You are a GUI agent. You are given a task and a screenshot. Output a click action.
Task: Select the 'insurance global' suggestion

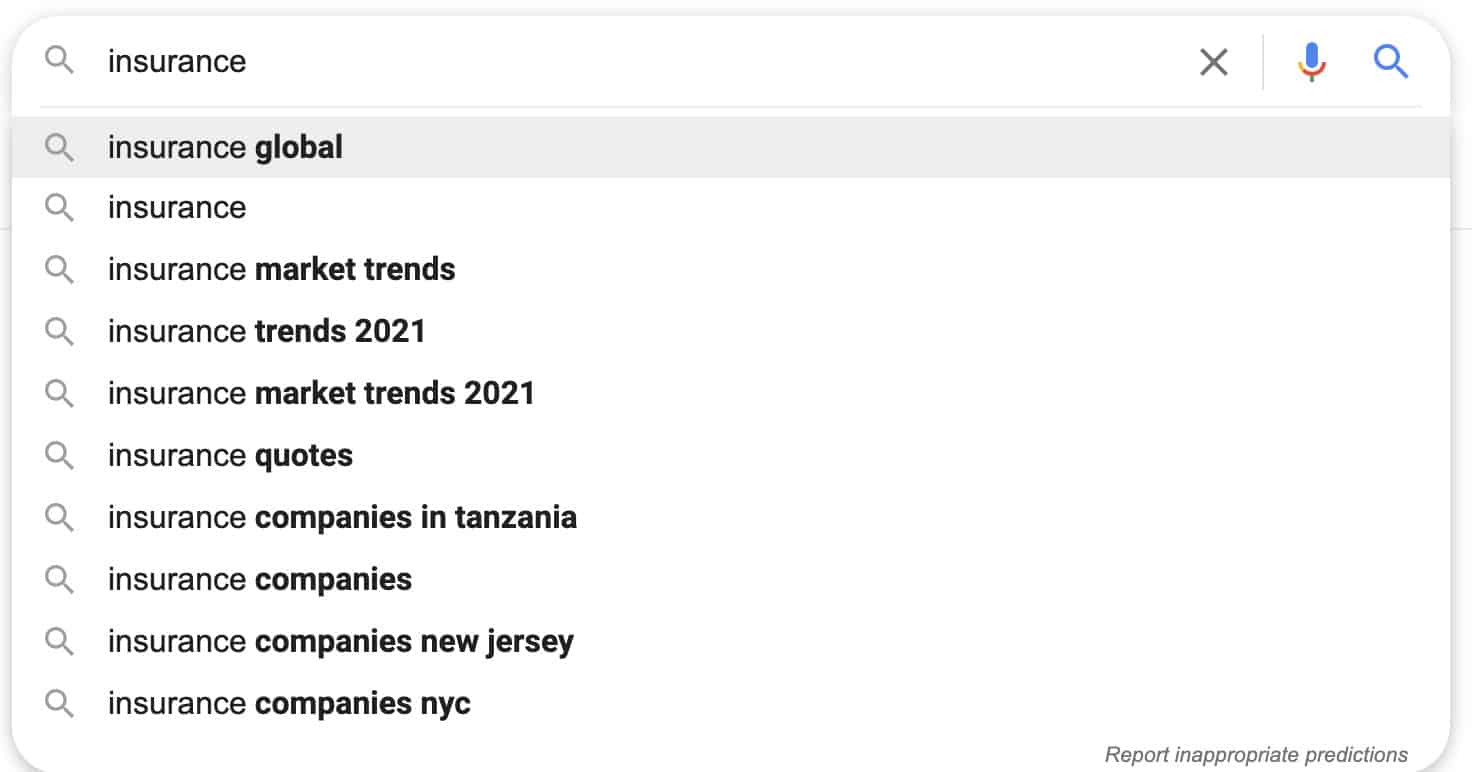224,147
